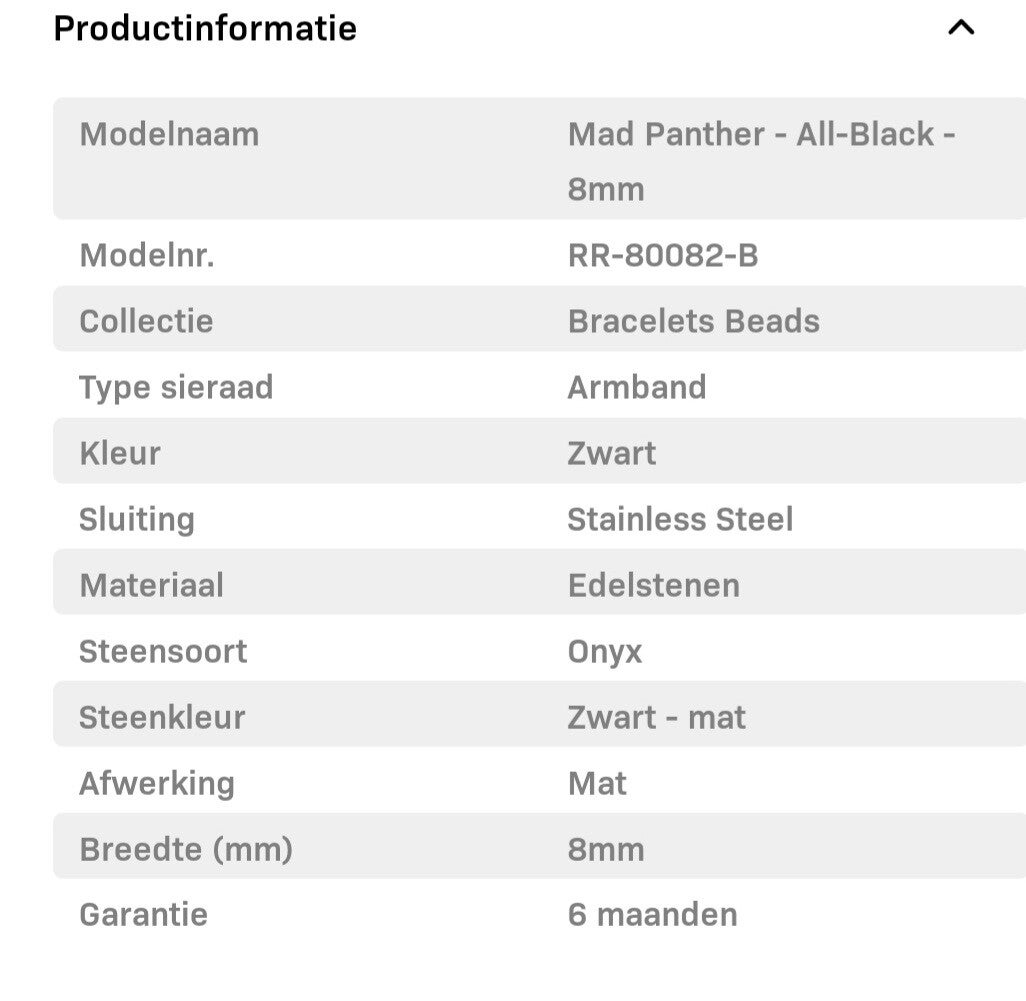
Task: Select the Edelstenen material value
Action: (x=654, y=585)
